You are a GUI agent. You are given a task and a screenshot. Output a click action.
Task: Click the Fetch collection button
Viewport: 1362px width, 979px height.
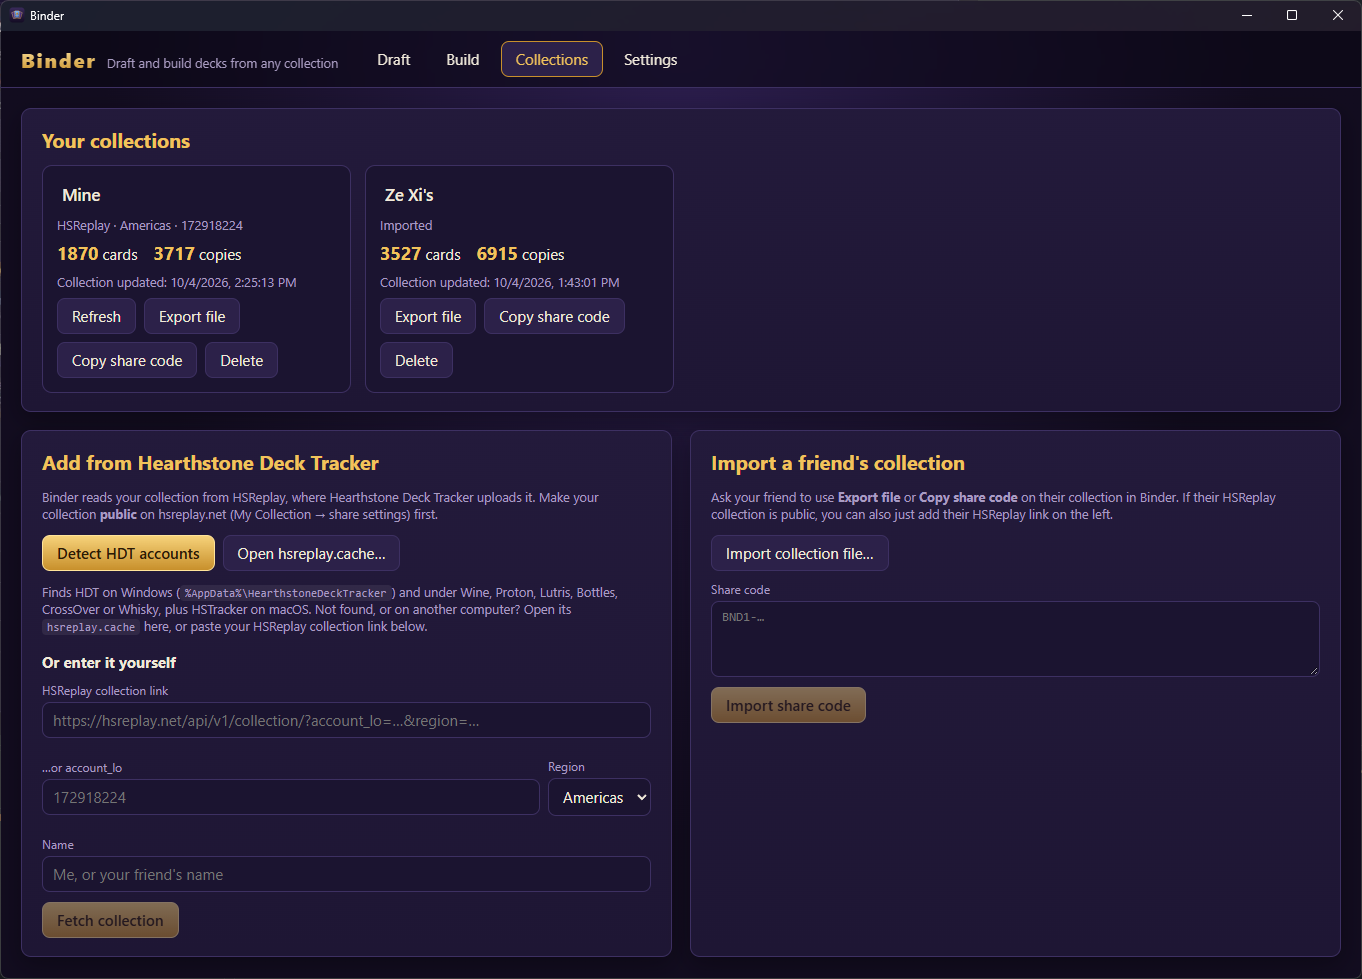(110, 920)
